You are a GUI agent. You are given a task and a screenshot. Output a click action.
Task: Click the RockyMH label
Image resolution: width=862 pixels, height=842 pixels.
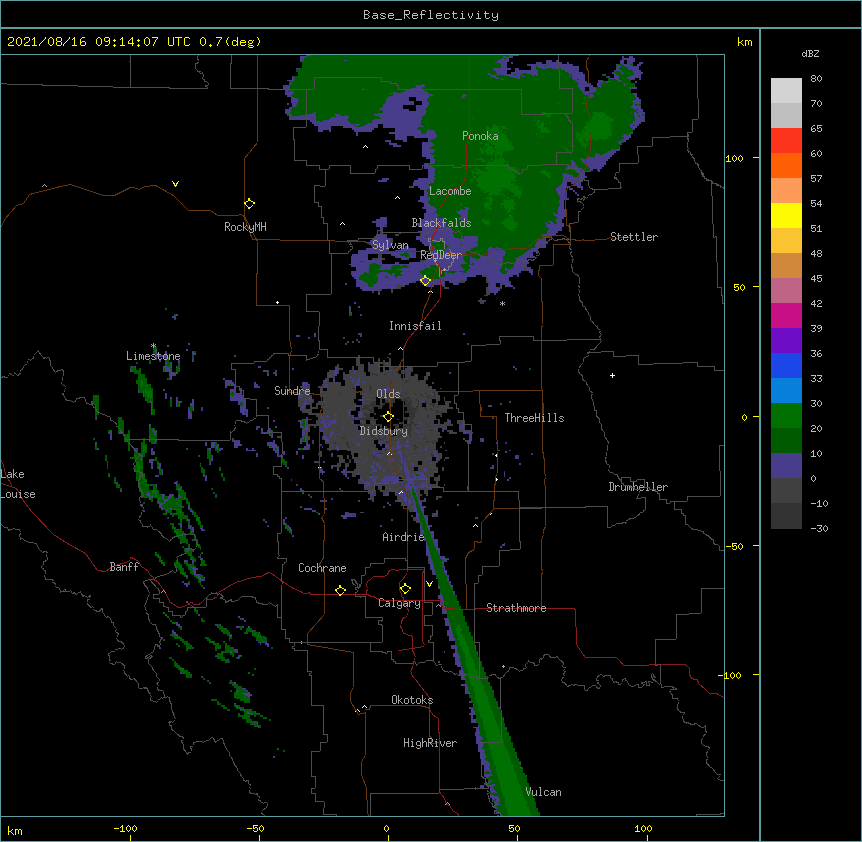pos(245,226)
